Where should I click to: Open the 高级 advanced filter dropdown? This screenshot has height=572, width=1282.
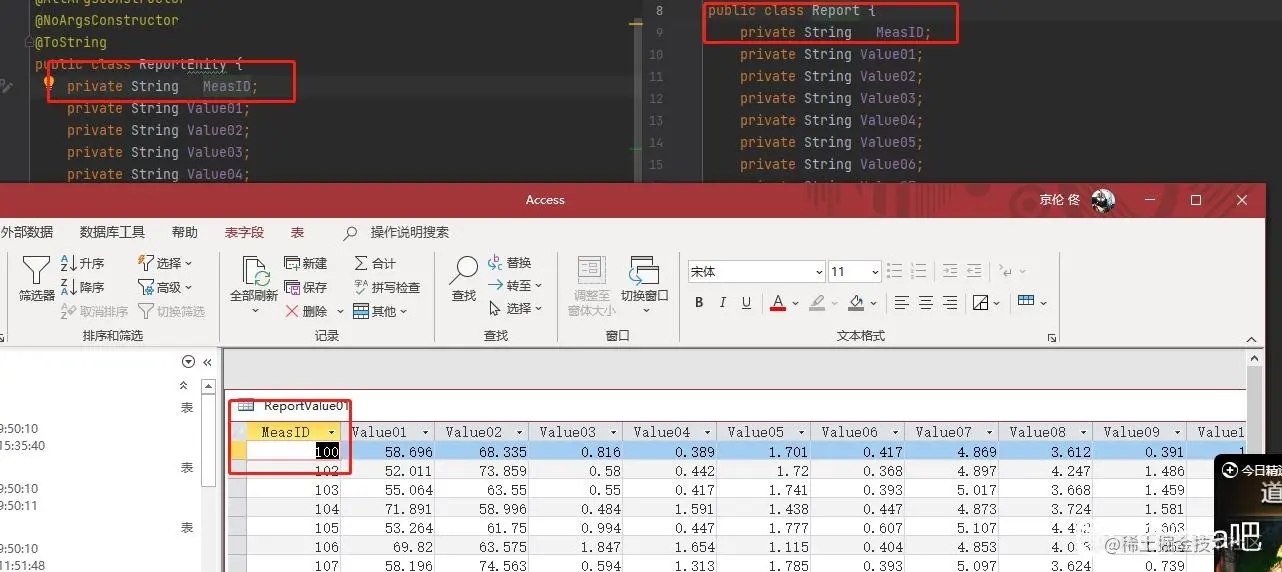tap(165, 287)
